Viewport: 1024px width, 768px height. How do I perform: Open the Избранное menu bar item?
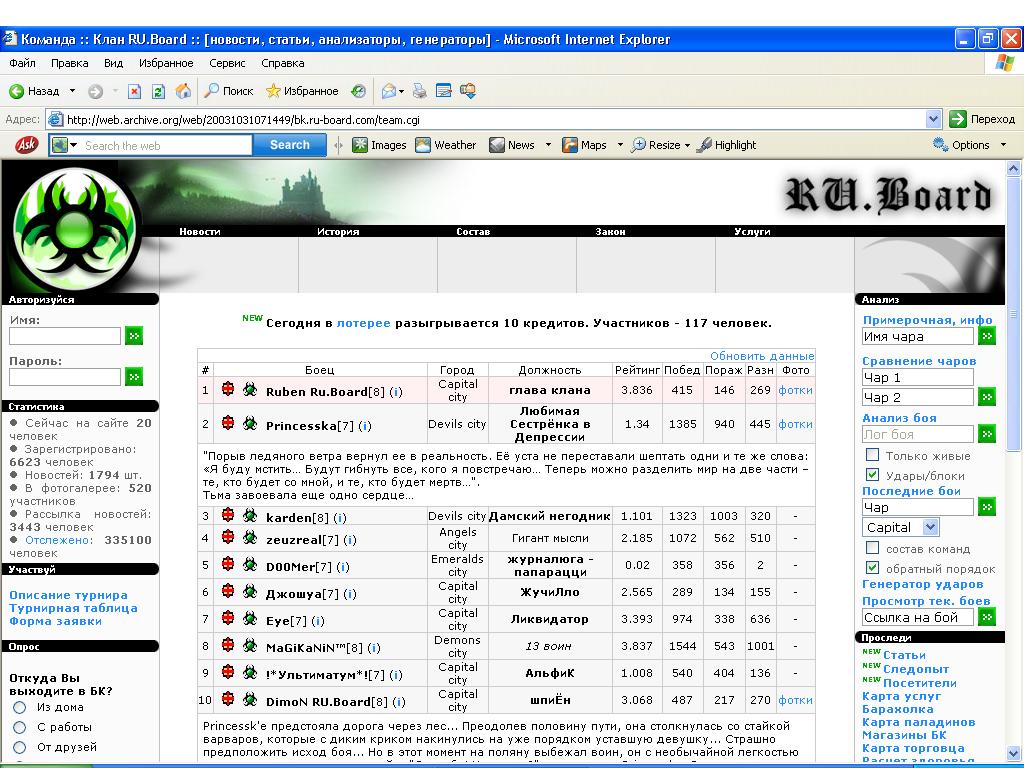click(x=166, y=63)
